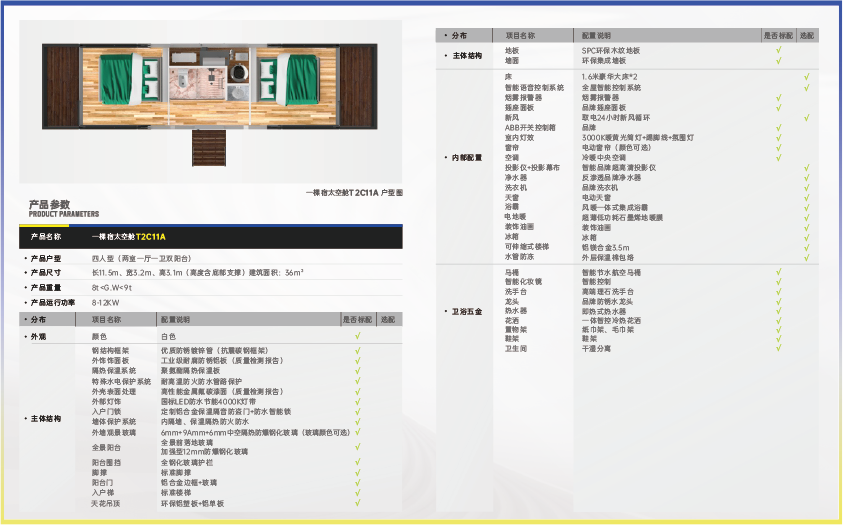Click the right dark wood balcony deck

(358, 86)
